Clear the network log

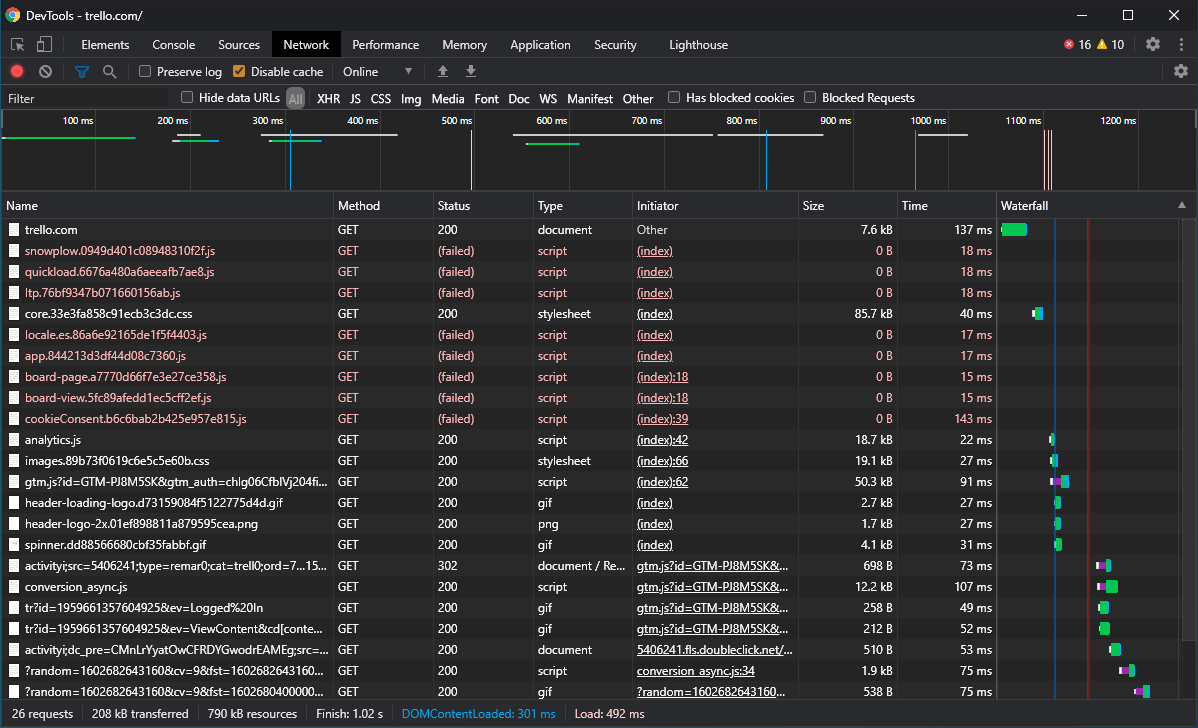tap(46, 71)
